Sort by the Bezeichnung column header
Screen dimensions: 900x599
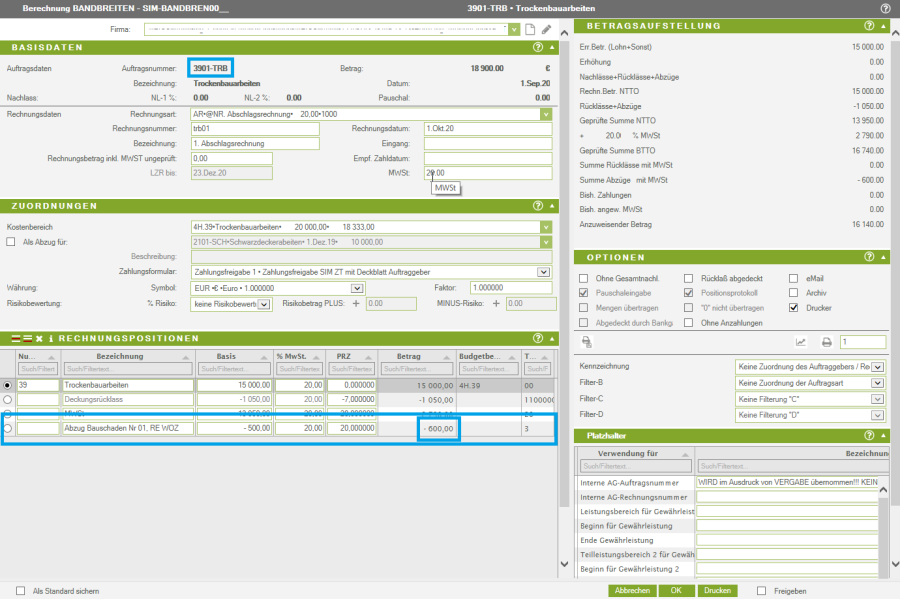(120, 356)
